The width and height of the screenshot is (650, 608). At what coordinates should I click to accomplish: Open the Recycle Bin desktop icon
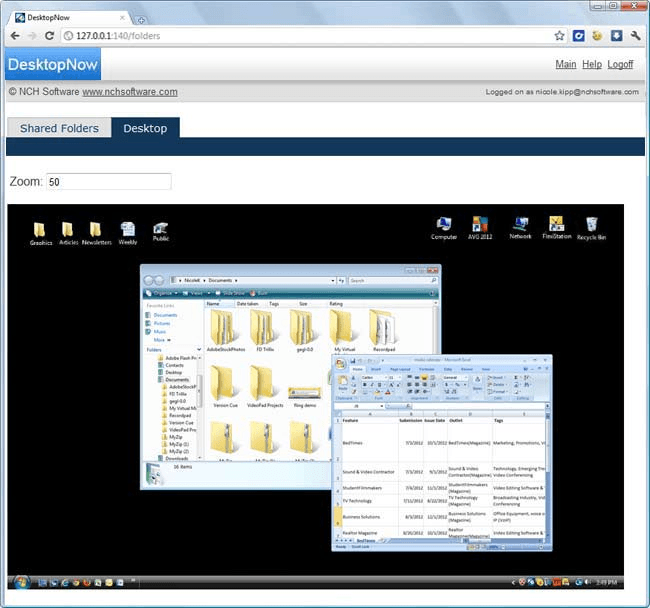591,225
